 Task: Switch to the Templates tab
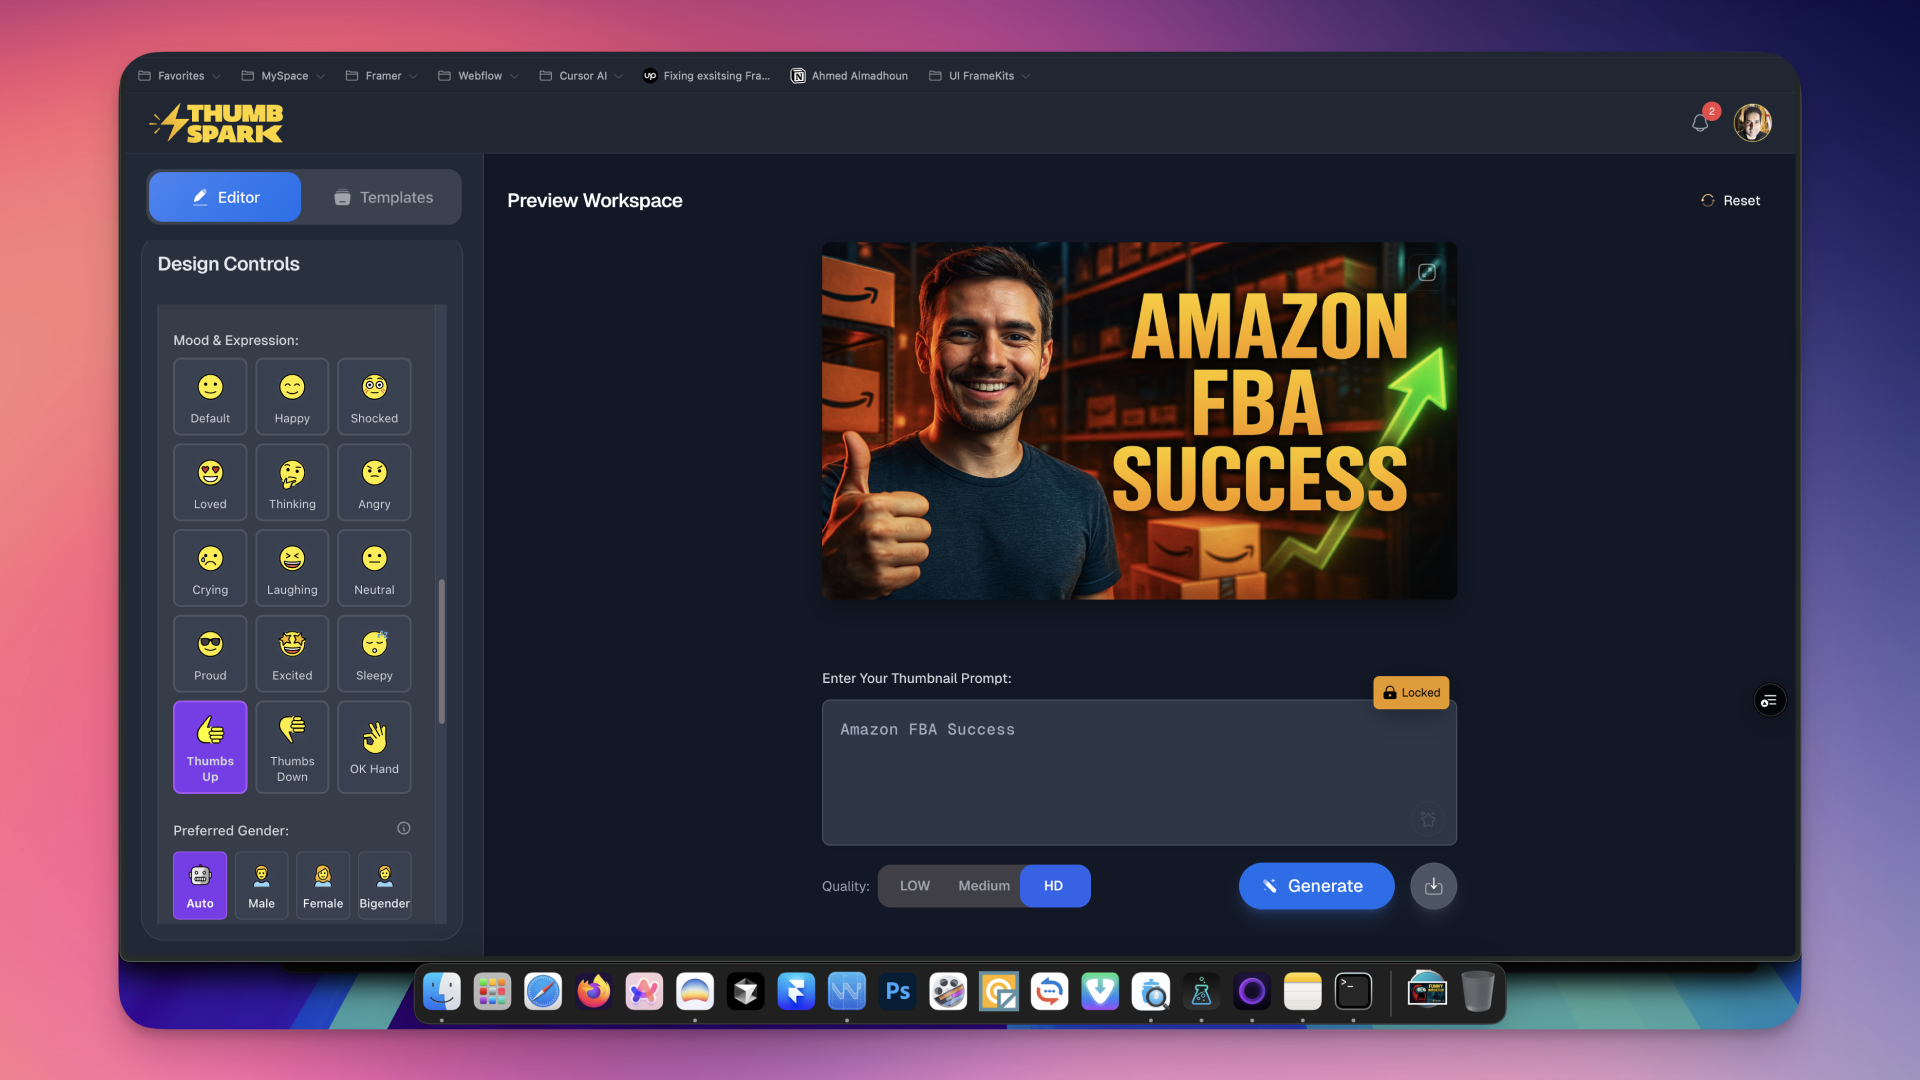(x=384, y=197)
